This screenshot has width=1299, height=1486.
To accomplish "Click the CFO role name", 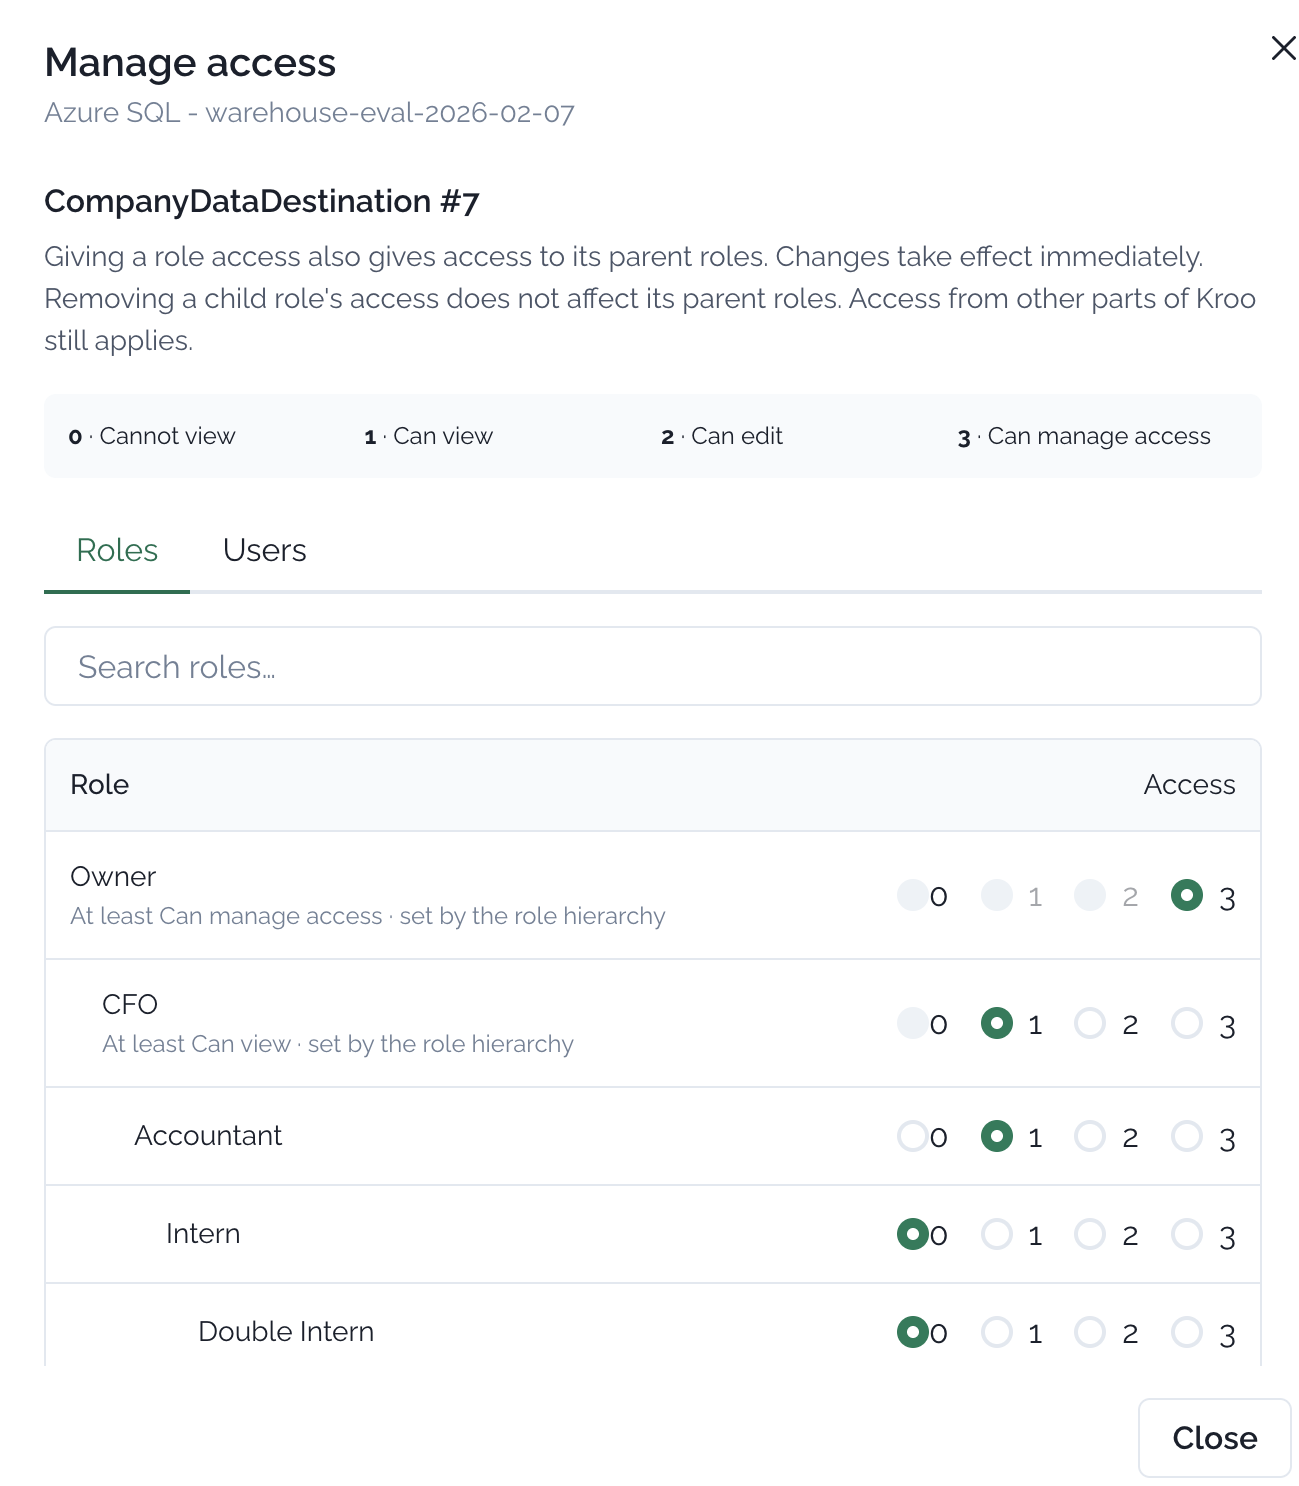I will pyautogui.click(x=130, y=1004).
